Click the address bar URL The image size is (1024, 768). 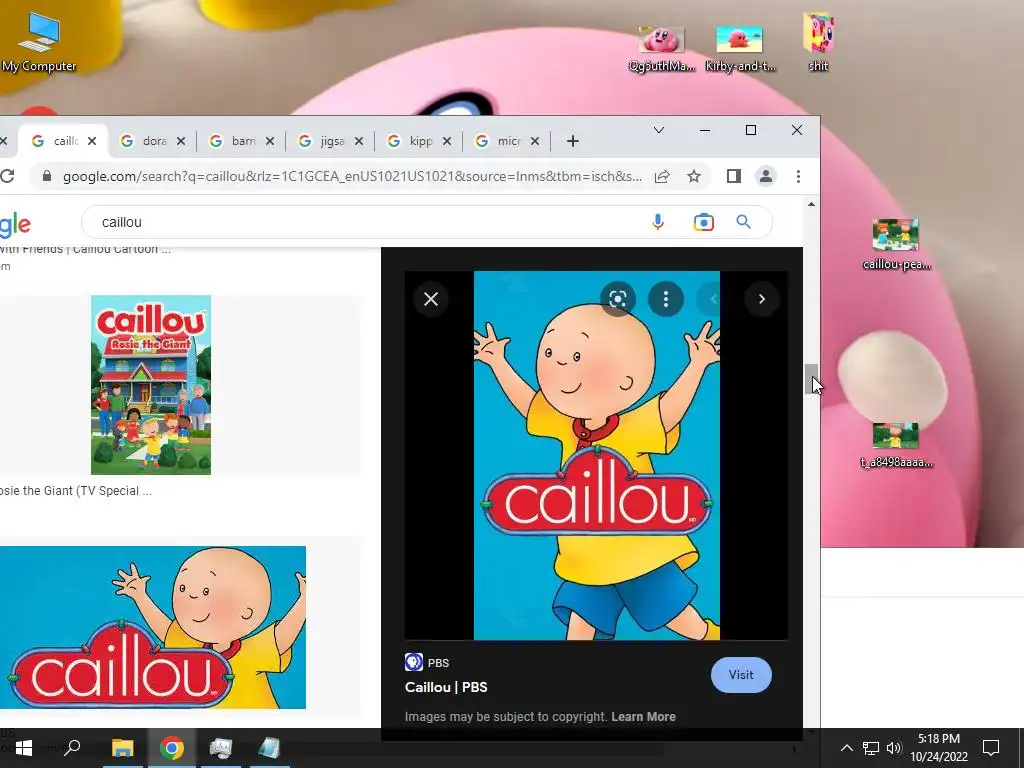(x=351, y=176)
